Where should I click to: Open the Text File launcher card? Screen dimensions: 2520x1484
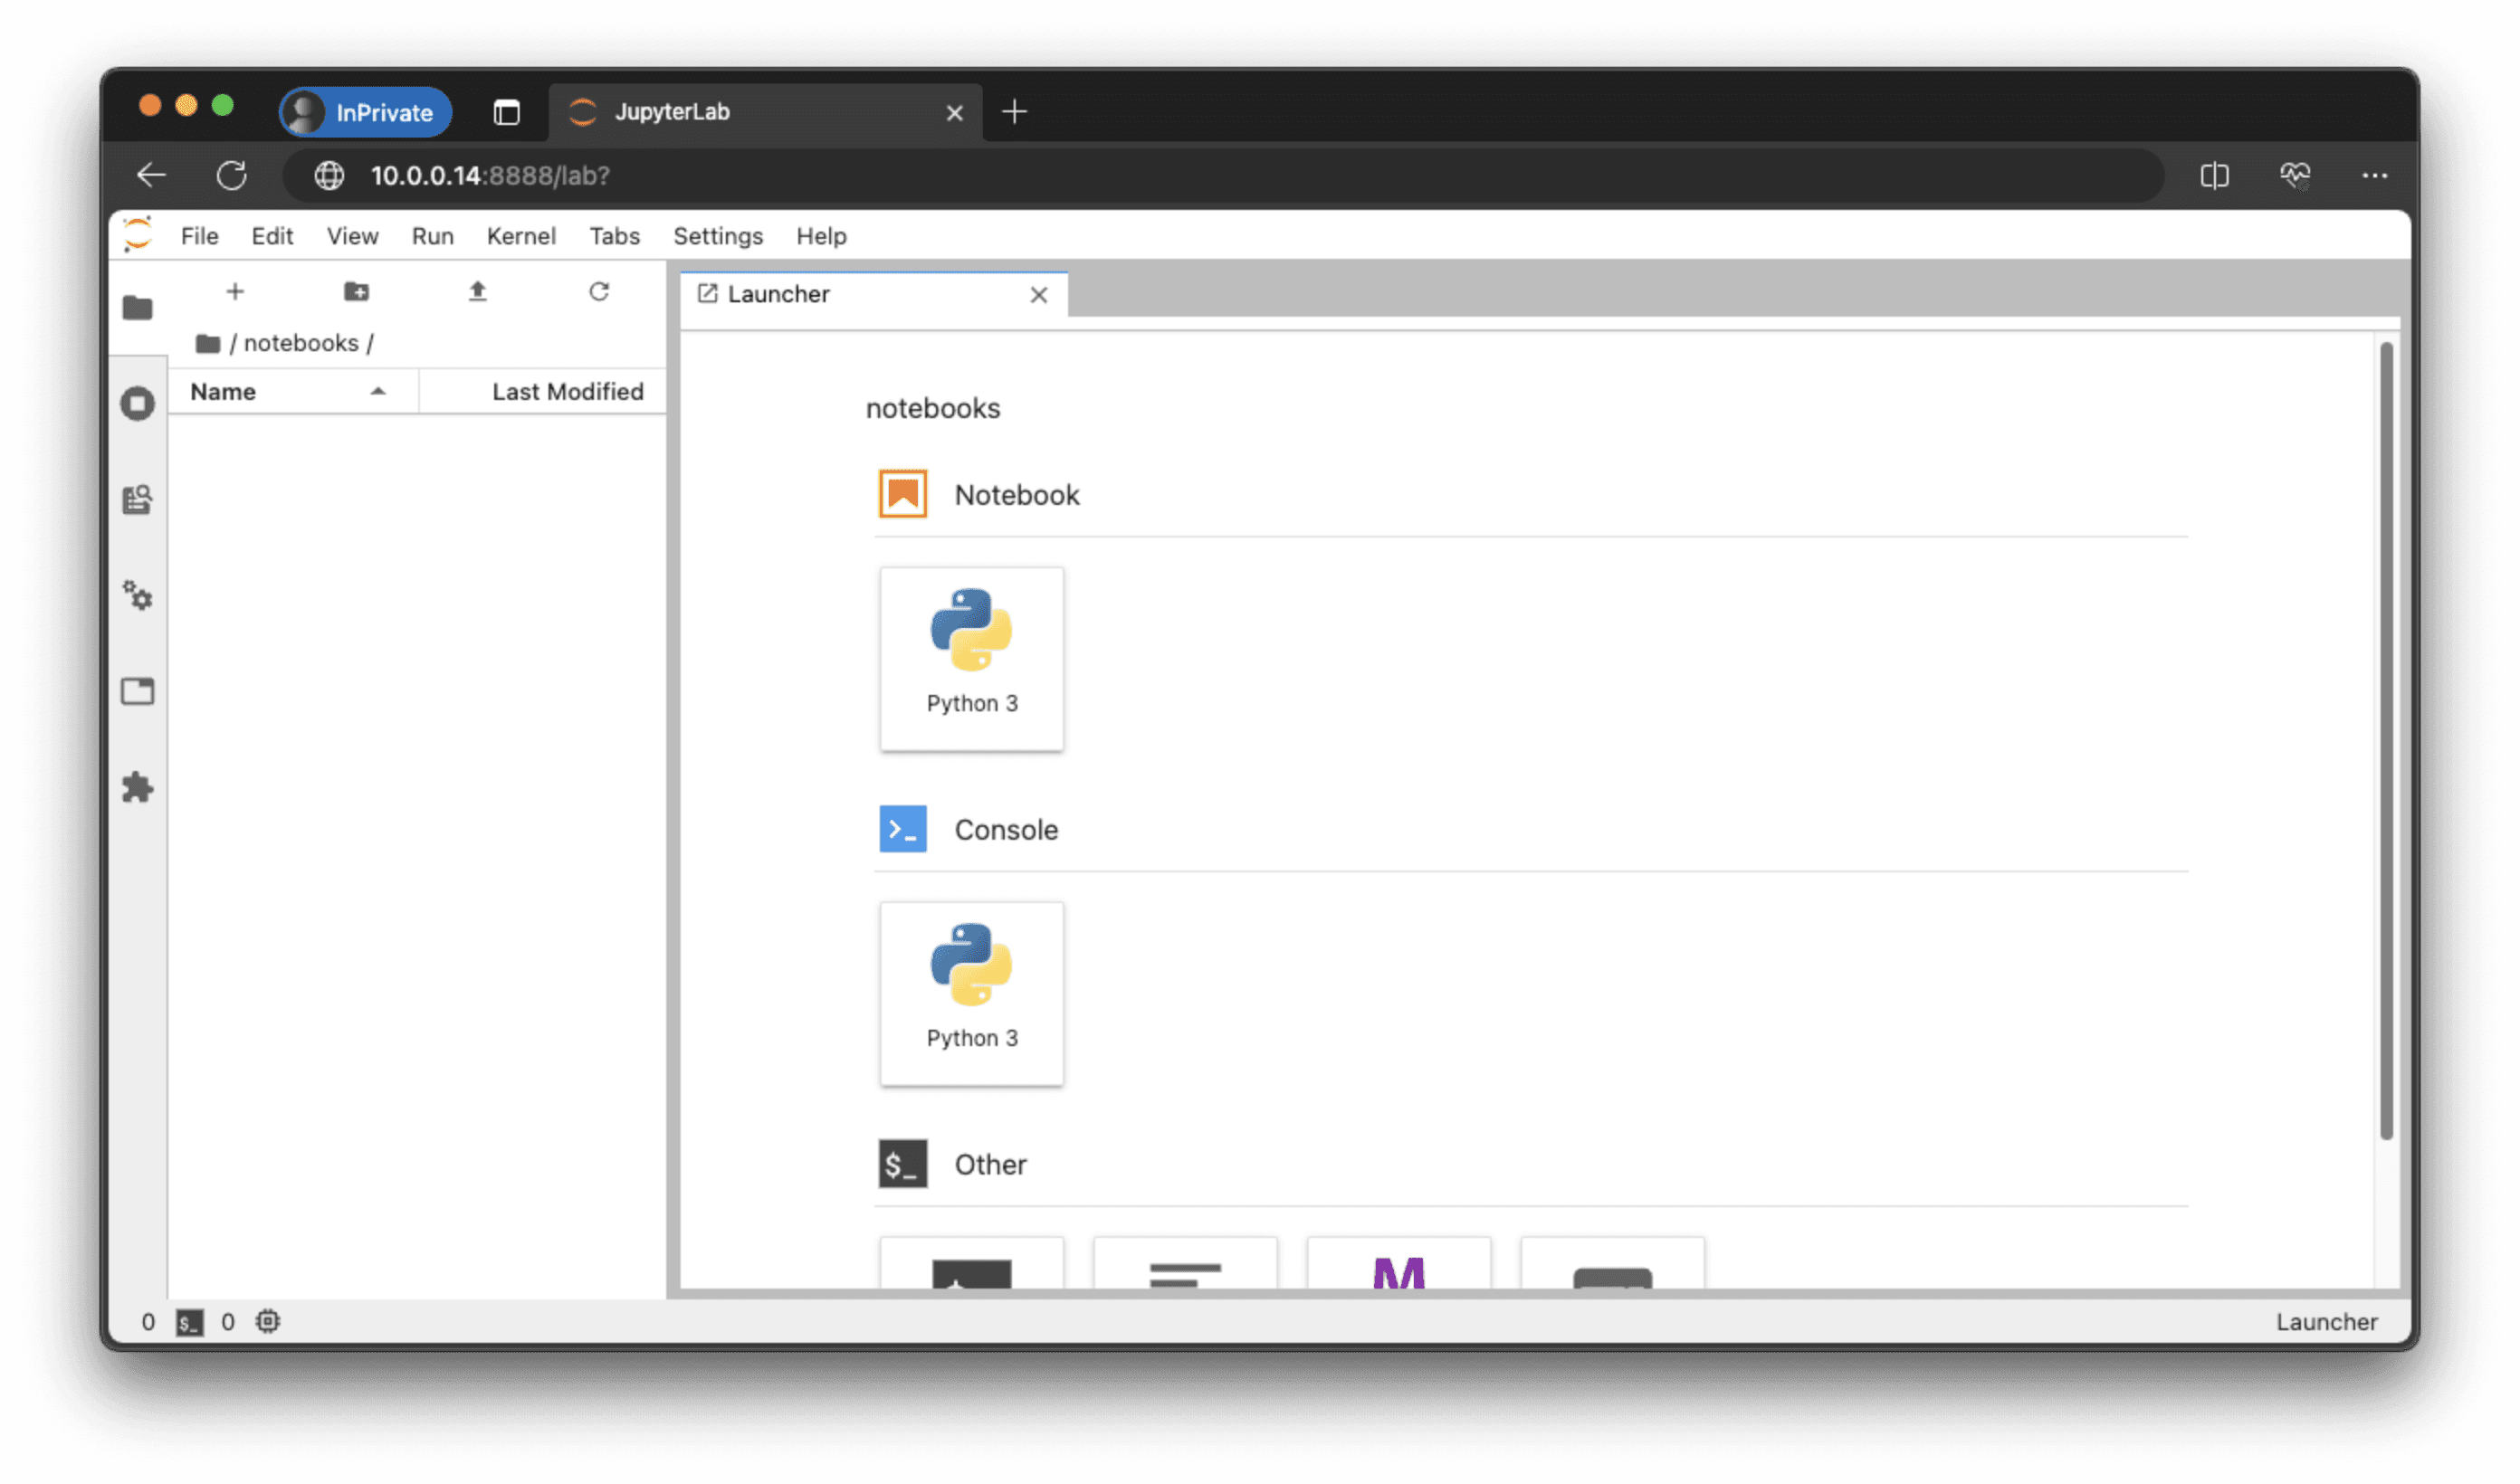coord(1186,1263)
